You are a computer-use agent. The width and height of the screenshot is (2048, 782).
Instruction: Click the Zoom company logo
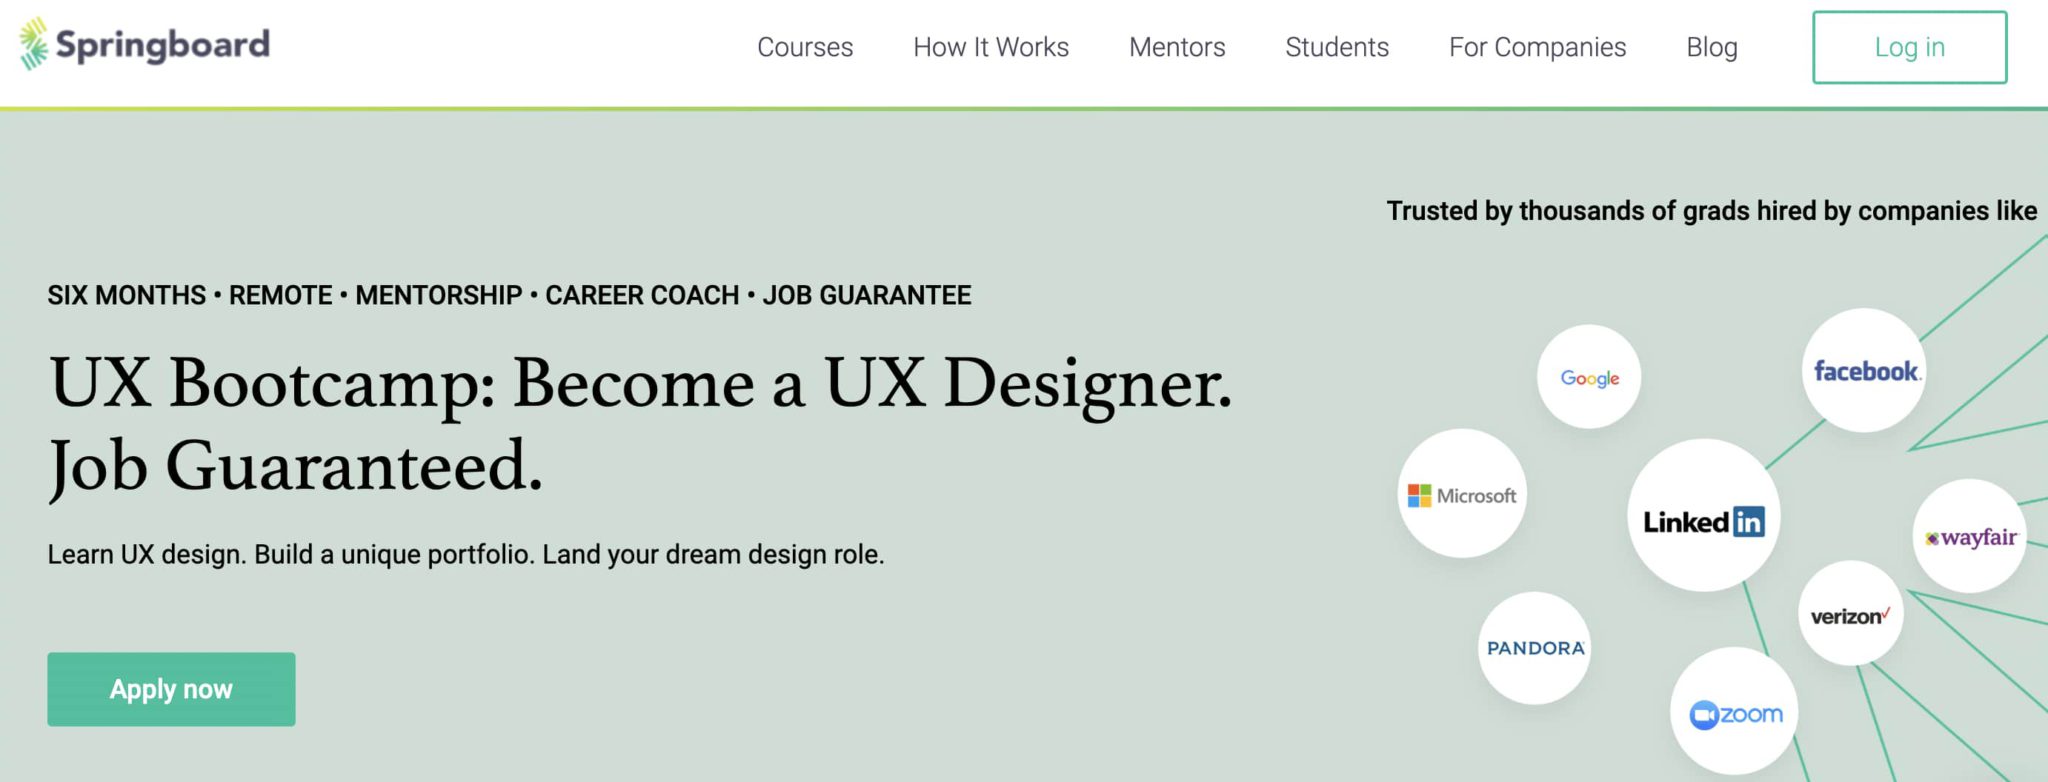click(x=1735, y=712)
